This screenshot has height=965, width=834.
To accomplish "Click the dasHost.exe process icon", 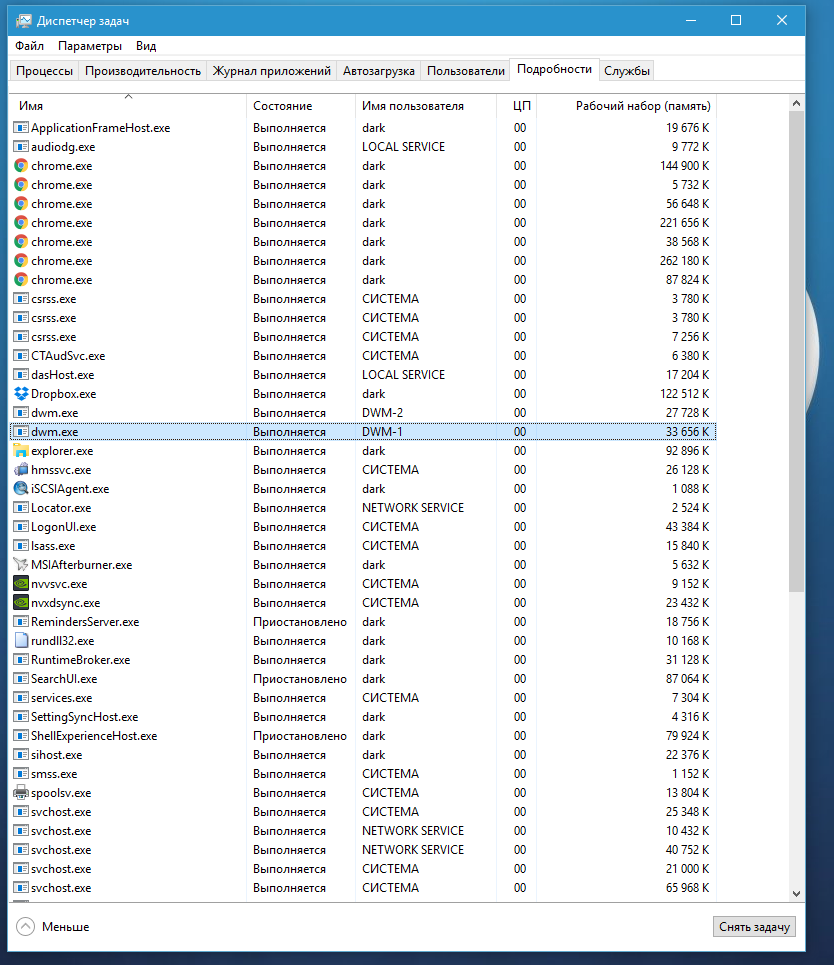I will coord(21,375).
